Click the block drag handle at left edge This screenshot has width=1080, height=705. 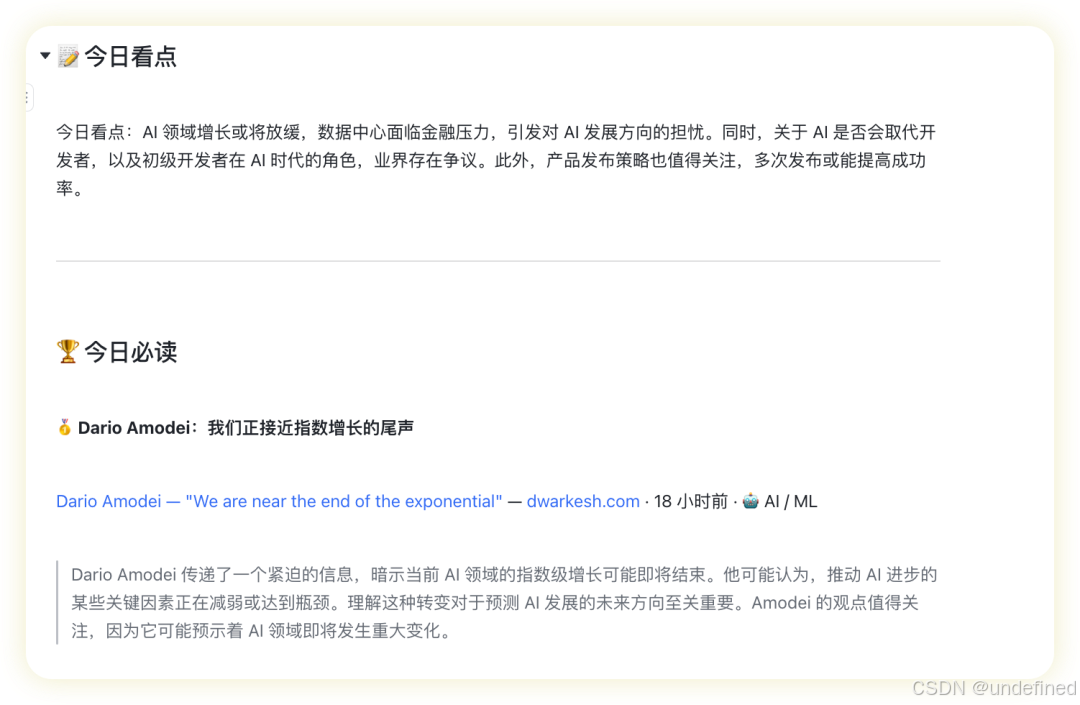click(x=28, y=98)
